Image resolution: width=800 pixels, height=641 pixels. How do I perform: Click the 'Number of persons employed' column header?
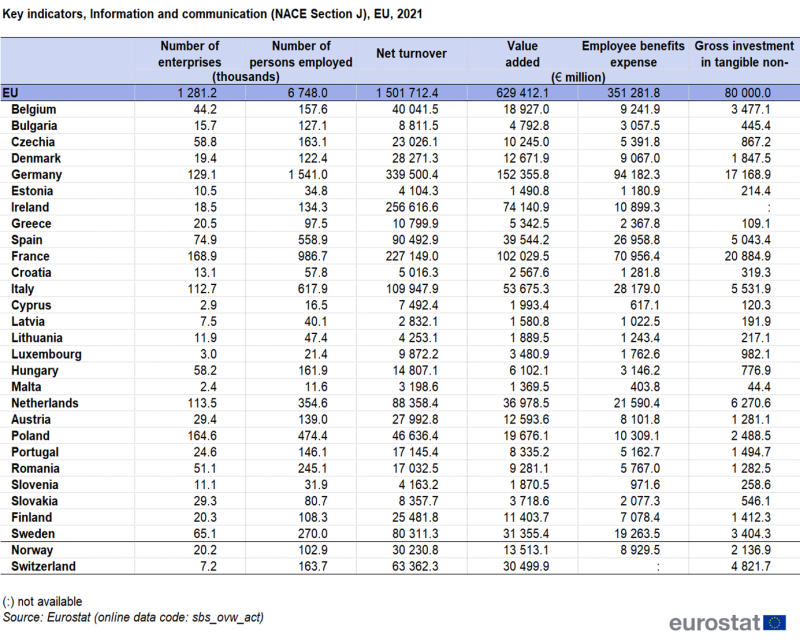(301, 54)
